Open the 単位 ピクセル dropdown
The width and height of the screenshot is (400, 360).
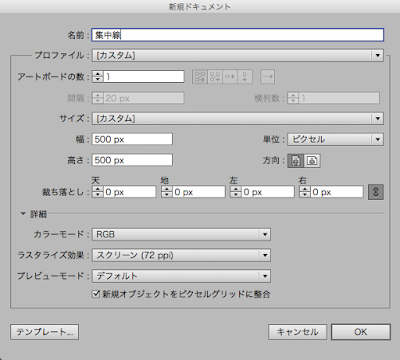[336, 139]
